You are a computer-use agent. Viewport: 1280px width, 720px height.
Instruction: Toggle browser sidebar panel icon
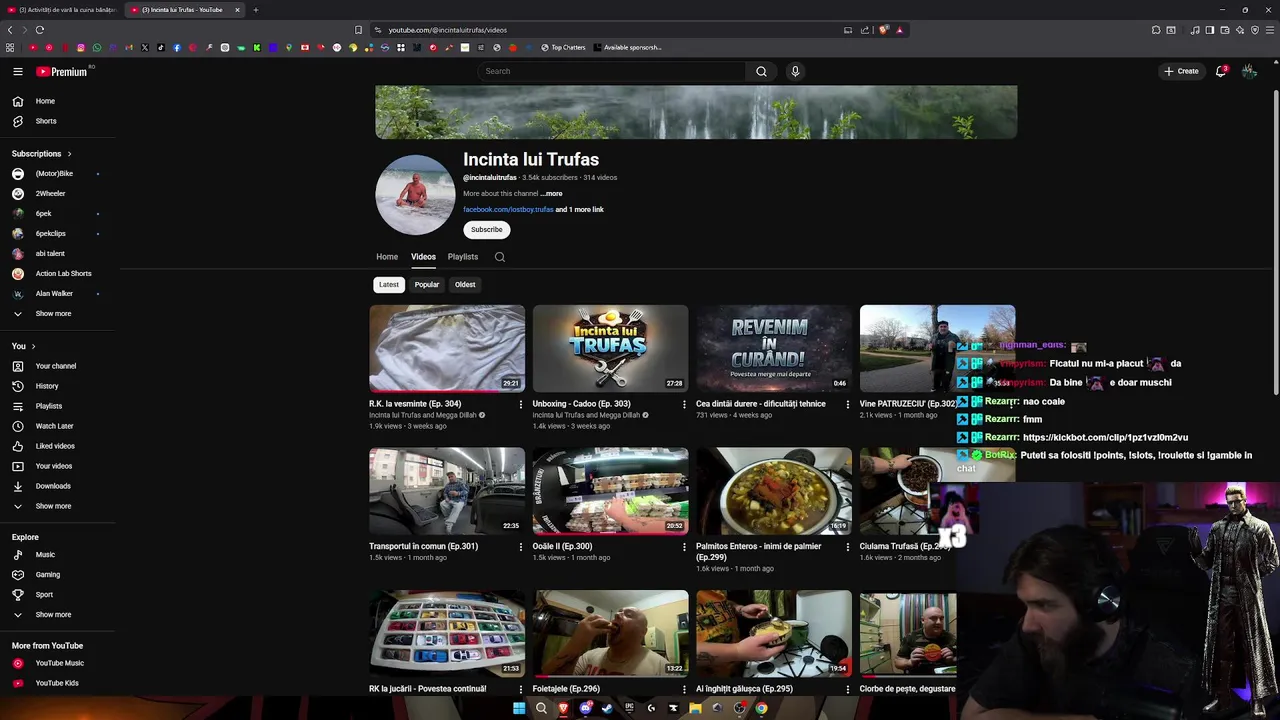(1210, 30)
